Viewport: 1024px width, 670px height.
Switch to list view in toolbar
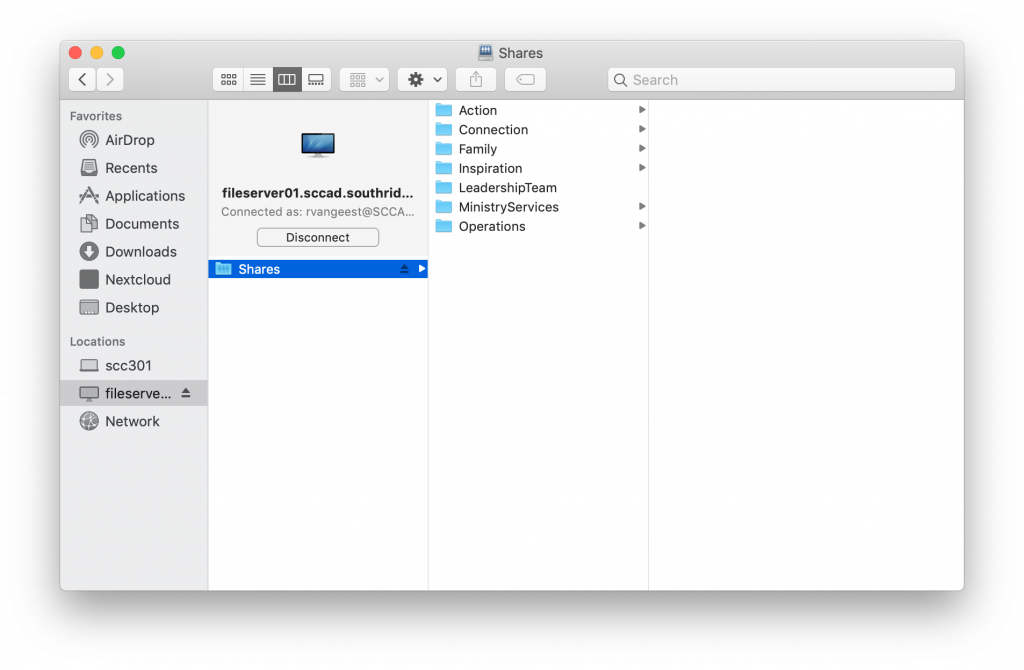pos(258,80)
